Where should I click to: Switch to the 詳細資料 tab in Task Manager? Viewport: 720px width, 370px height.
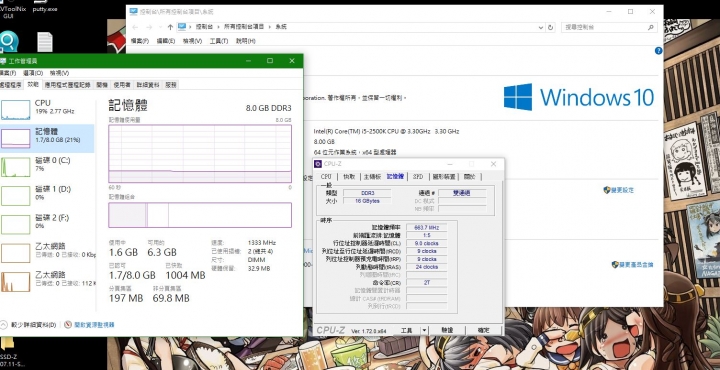click(x=148, y=85)
